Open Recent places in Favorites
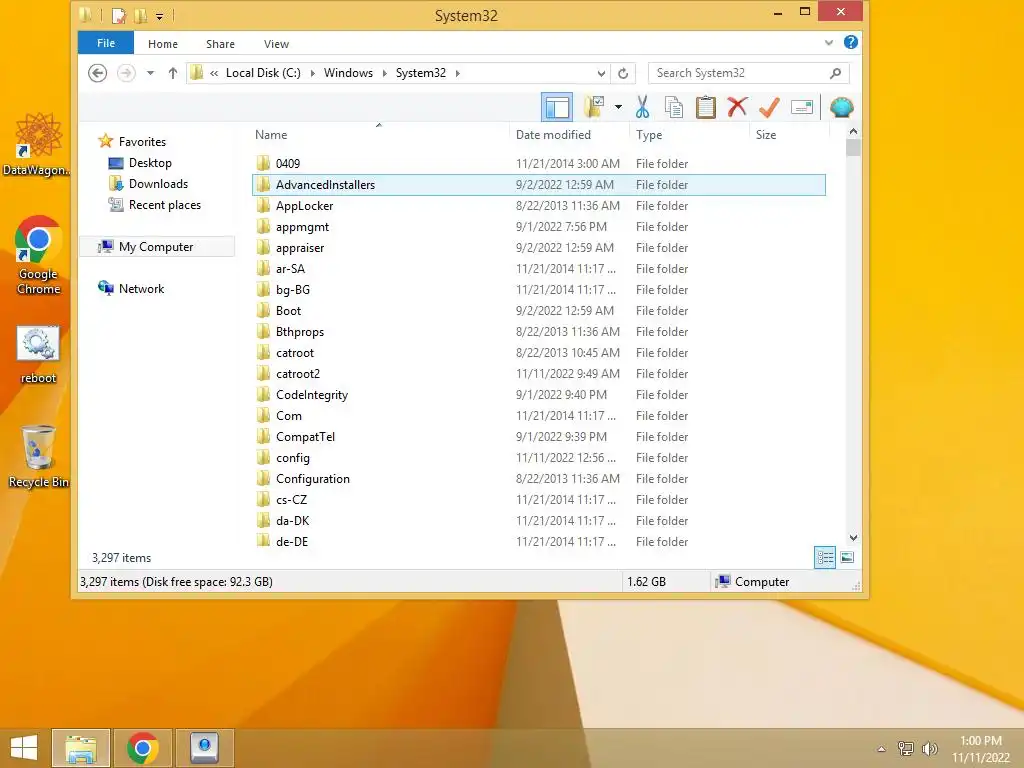Viewport: 1024px width, 768px height. coord(165,204)
